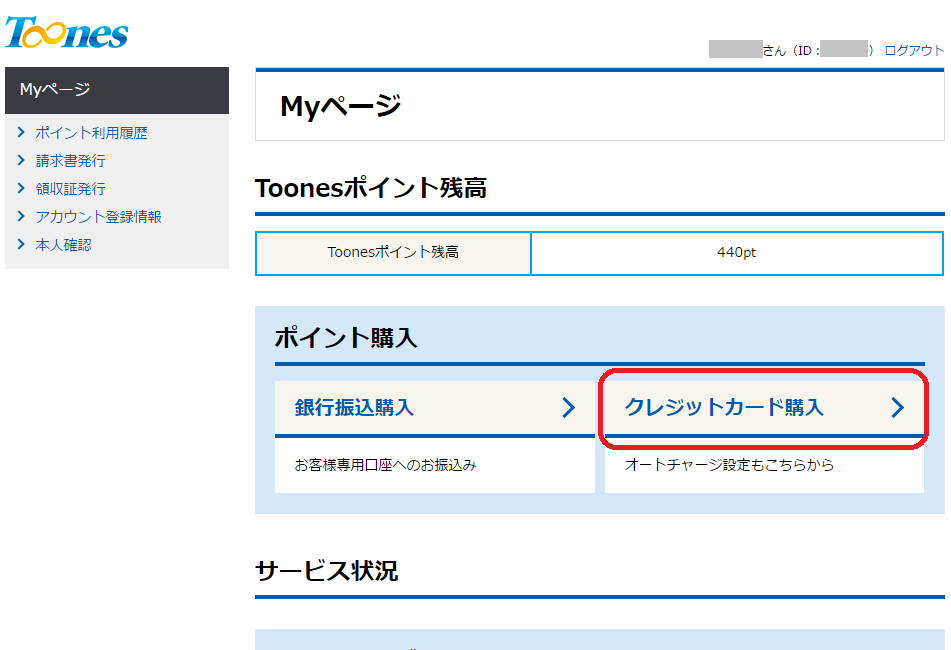
Task: Open the ポイント利用履歴 sidebar link
Action: (x=91, y=133)
